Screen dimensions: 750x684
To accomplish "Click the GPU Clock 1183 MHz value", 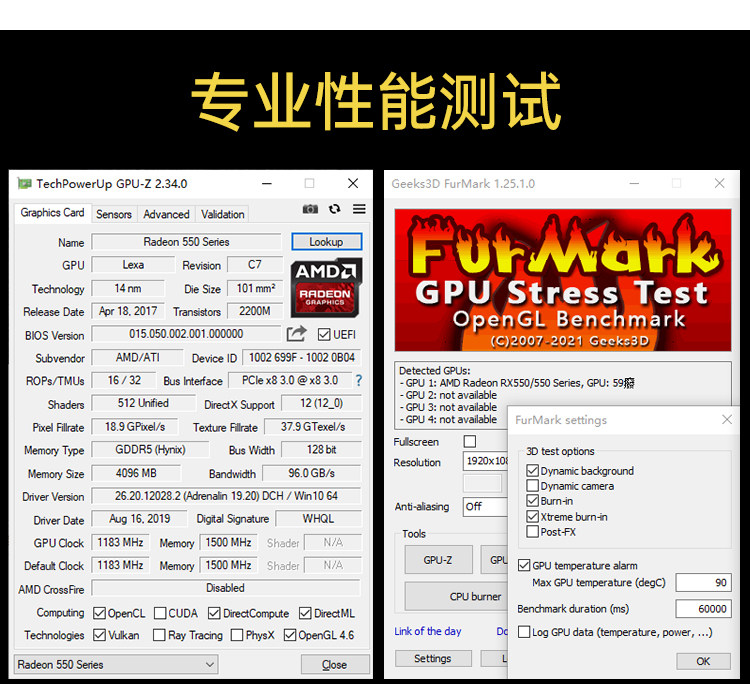I will click(x=121, y=542).
